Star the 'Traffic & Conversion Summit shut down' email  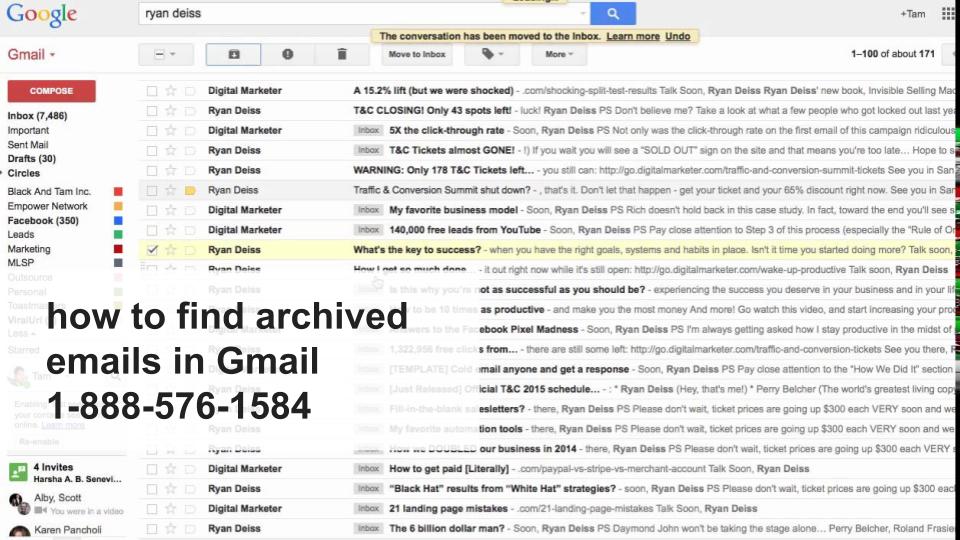(171, 190)
